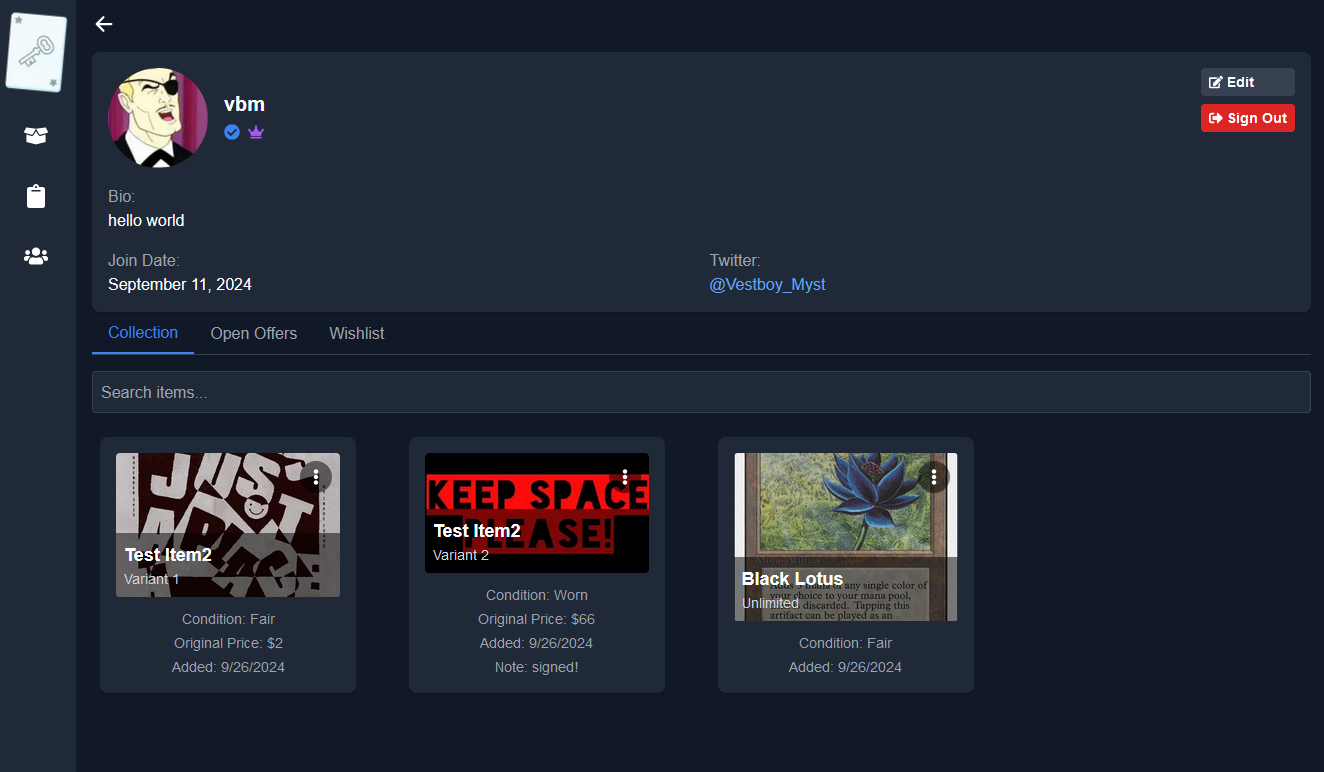Go back using the left arrow
Viewport: 1324px width, 772px height.
click(104, 24)
